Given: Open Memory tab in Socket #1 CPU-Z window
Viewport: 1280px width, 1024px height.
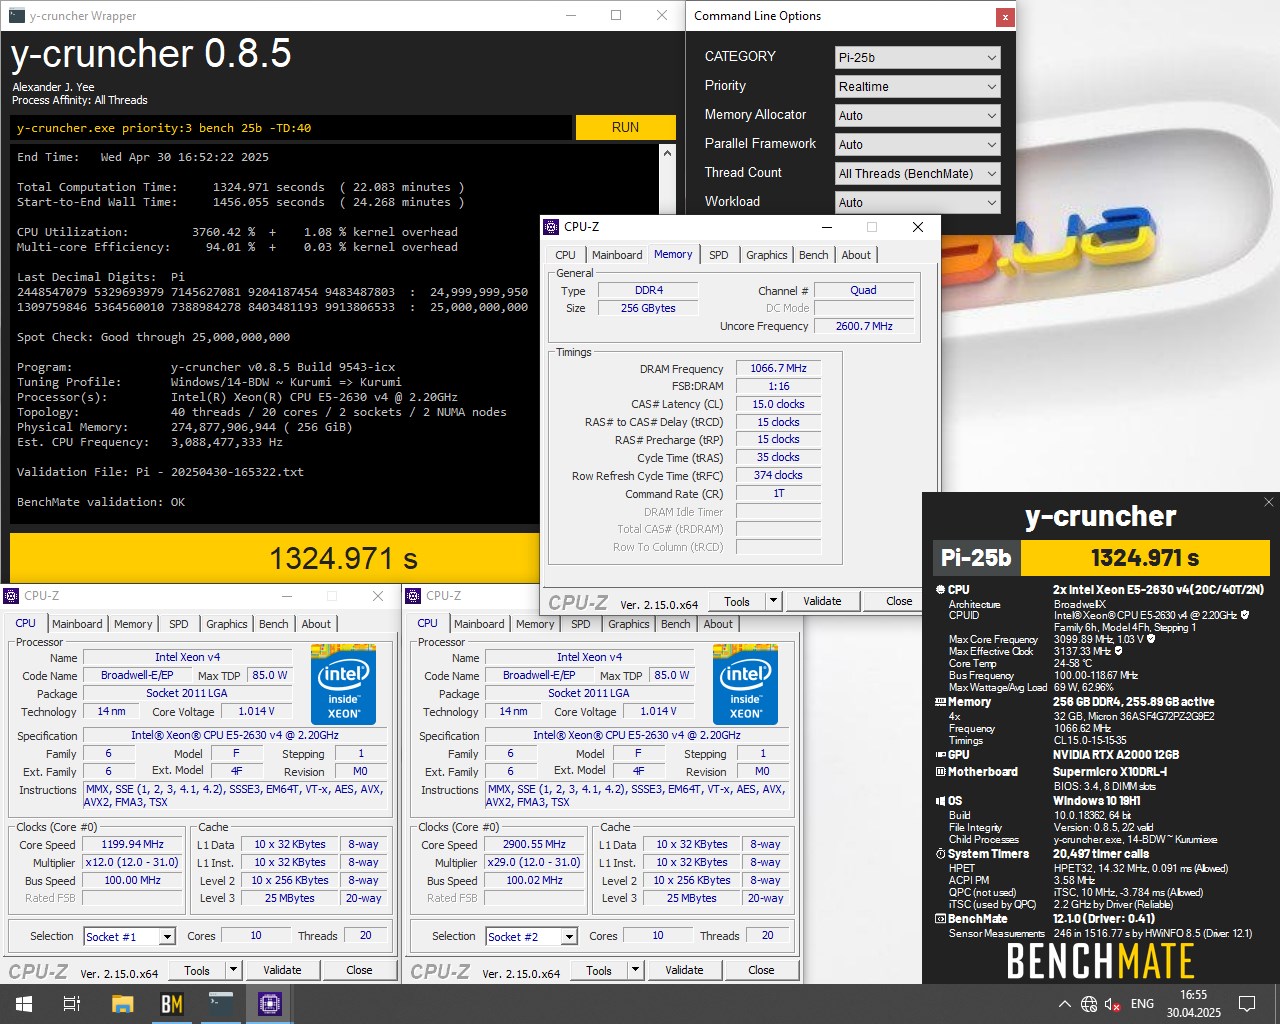Looking at the screenshot, I should click(x=133, y=624).
